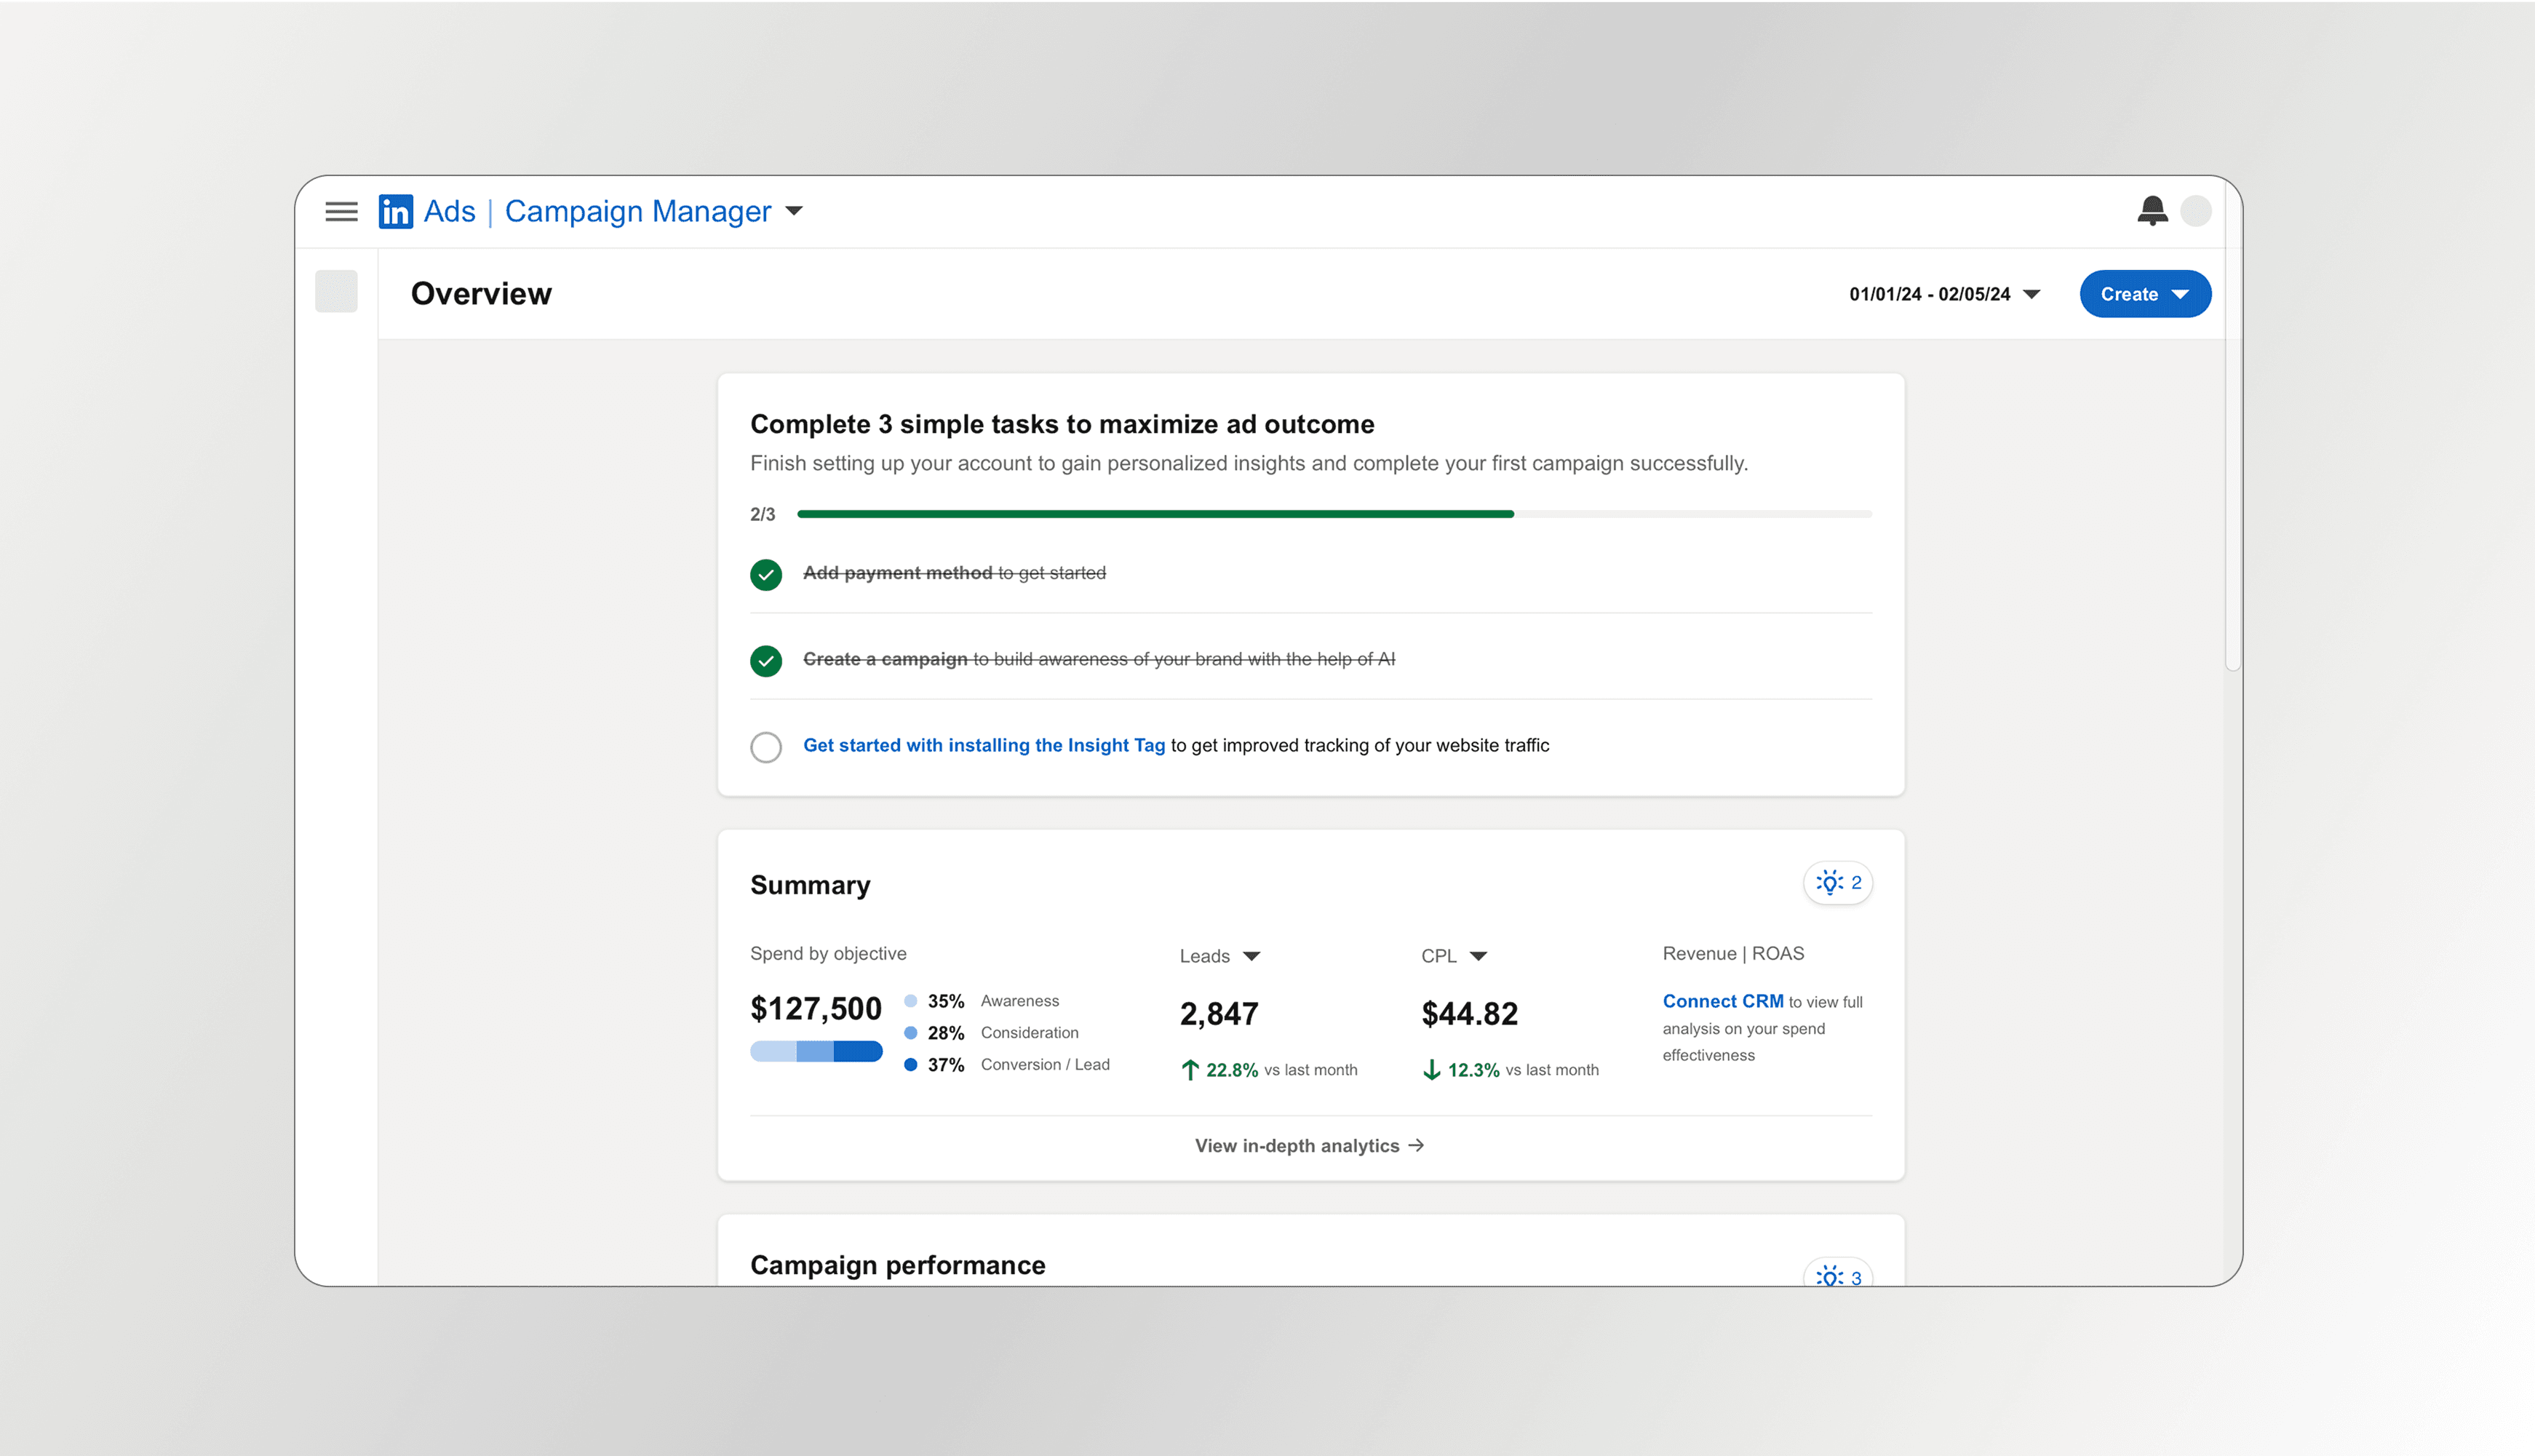2535x1456 pixels.
Task: Click the Awareness light blue legend dot
Action: [910, 1001]
